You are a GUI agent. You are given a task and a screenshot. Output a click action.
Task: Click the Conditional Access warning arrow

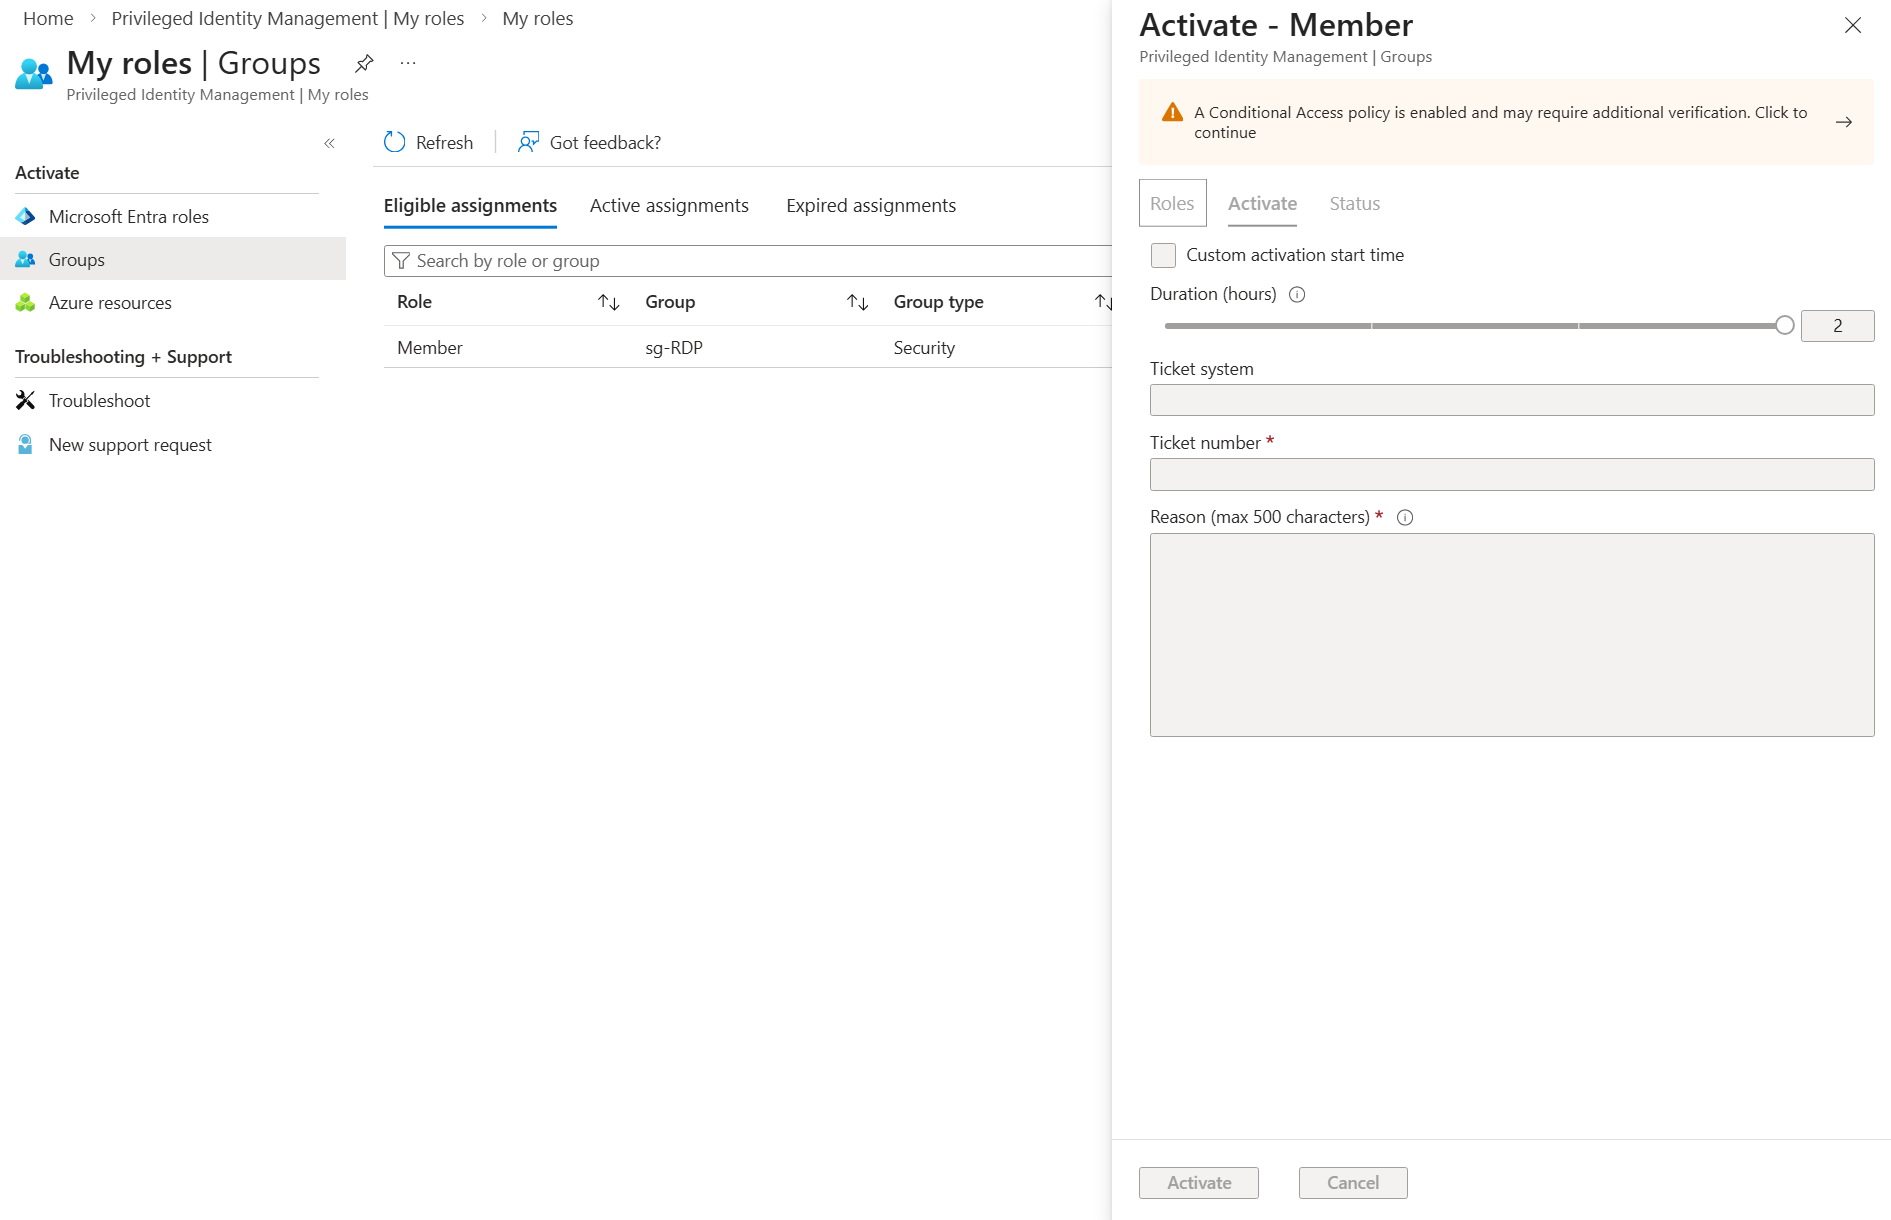pyautogui.click(x=1844, y=122)
